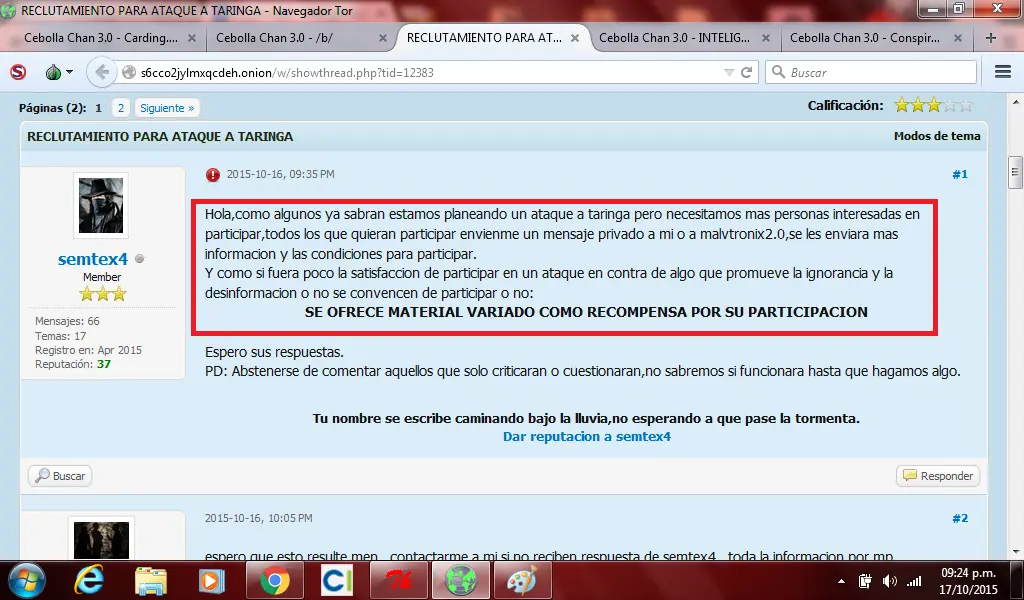
Task: Switch to Cebolla Chan Conspir... tab
Action: 865,38
